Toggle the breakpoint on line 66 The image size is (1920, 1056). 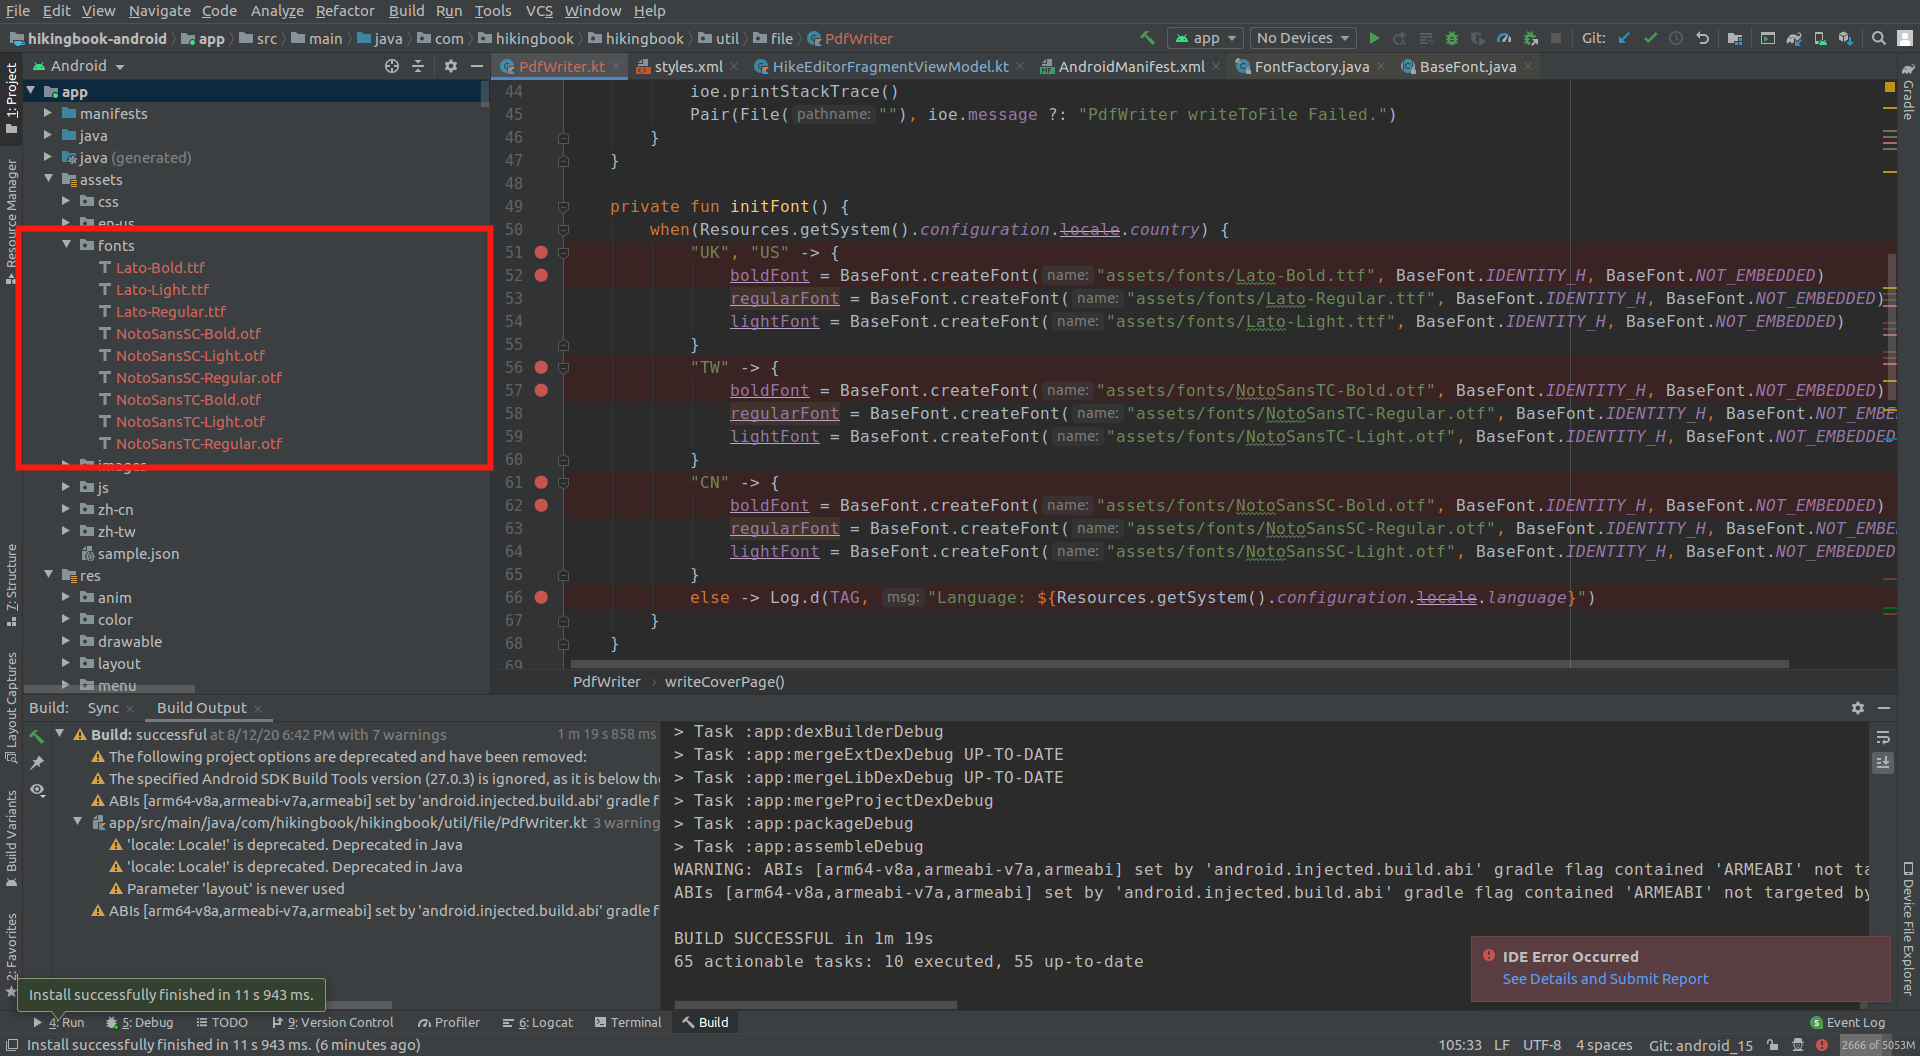coord(541,597)
